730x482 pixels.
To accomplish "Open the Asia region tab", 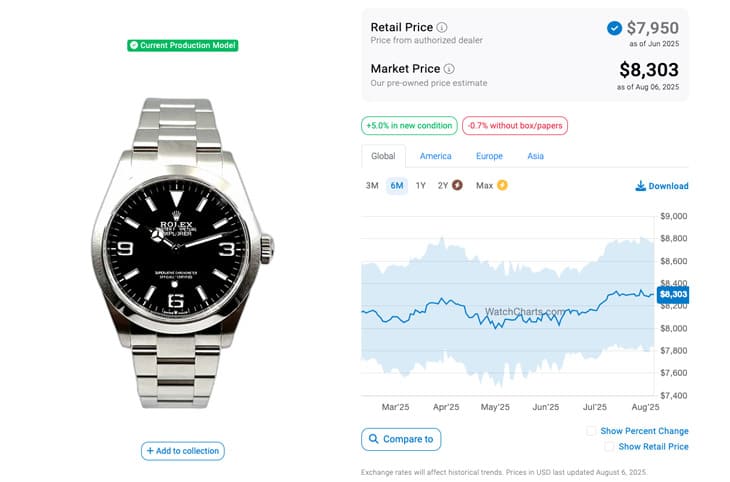I will pos(535,156).
